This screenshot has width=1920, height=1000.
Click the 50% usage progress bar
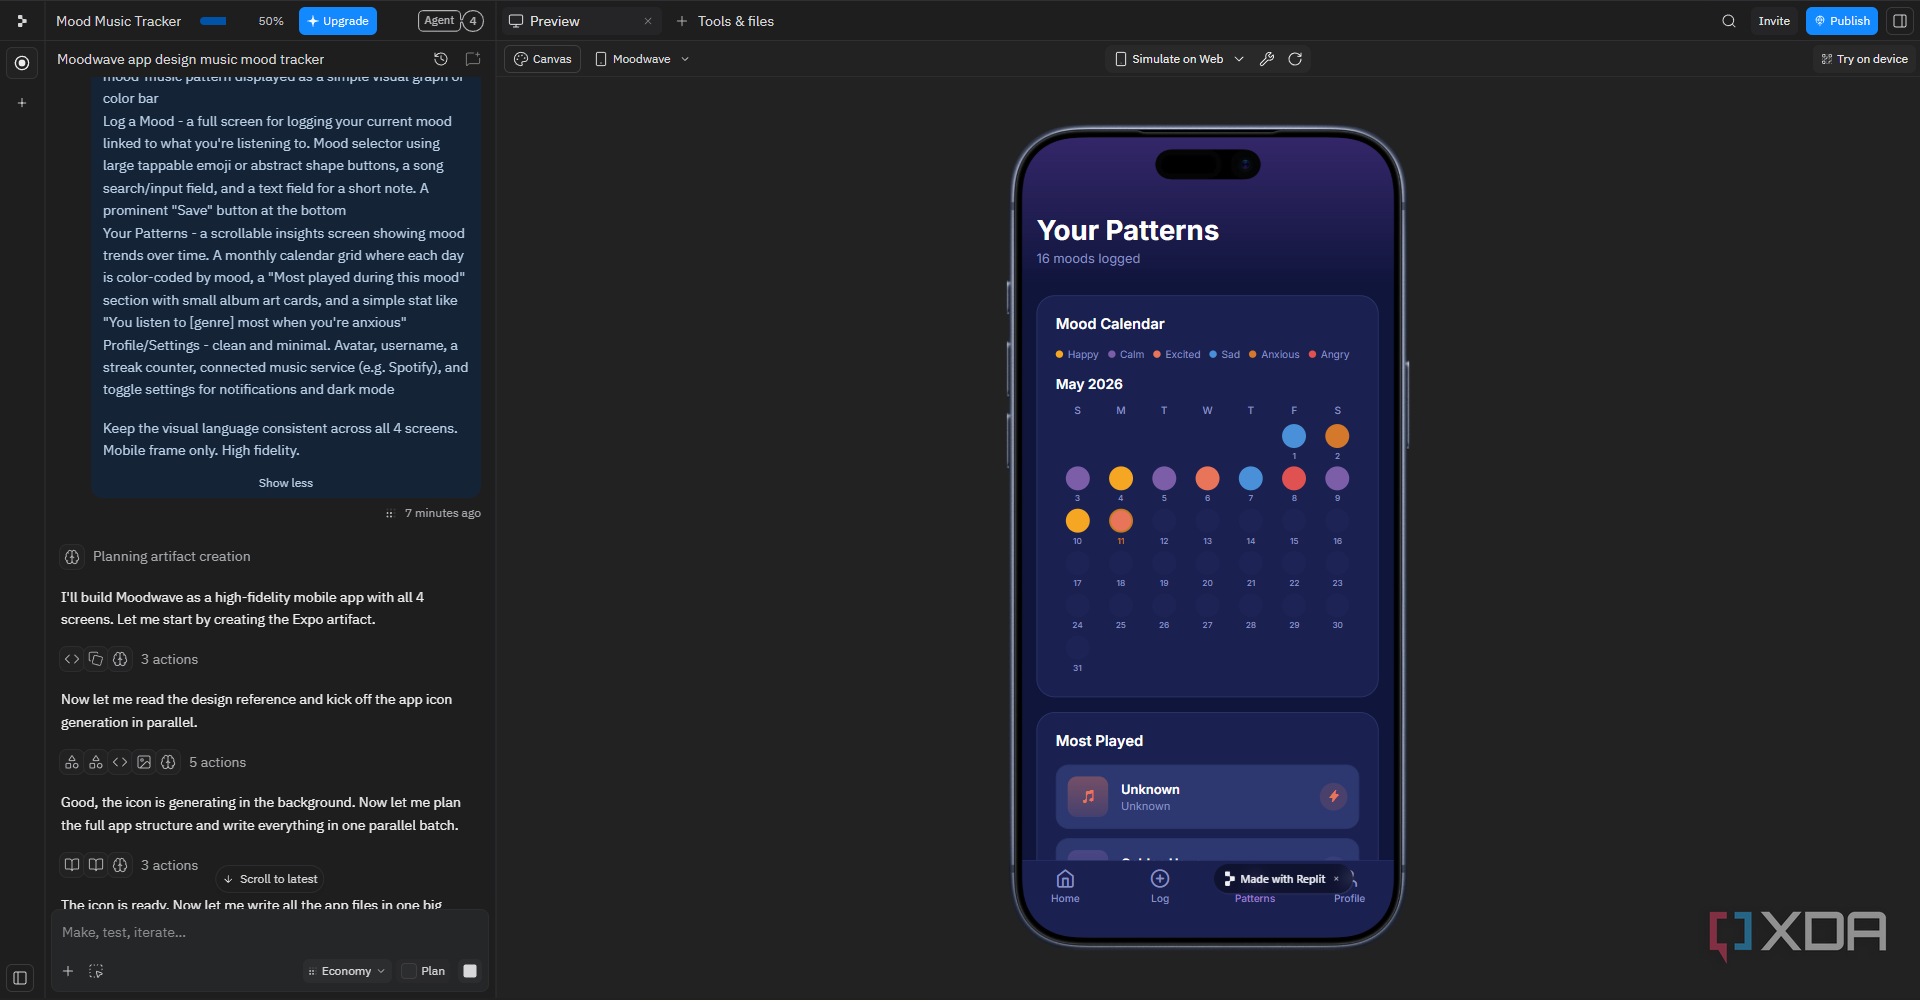213,21
